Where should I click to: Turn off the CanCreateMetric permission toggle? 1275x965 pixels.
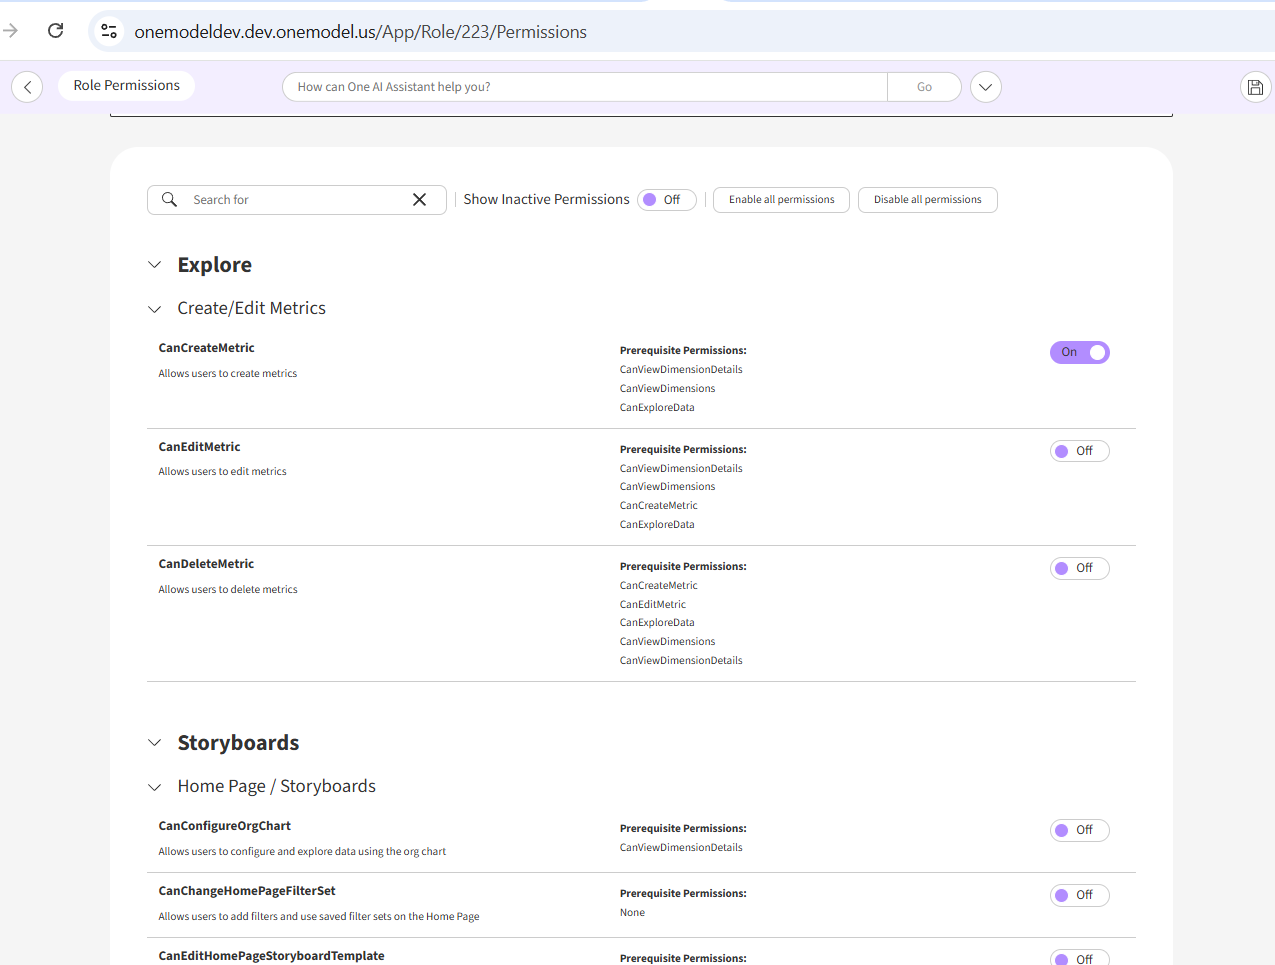(1079, 352)
